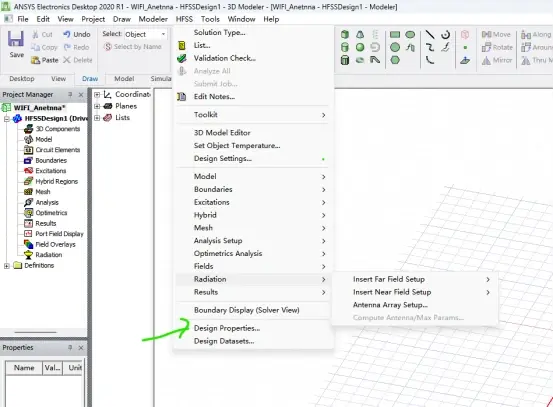
Task: Select the Draw line tool
Action: (x=430, y=34)
